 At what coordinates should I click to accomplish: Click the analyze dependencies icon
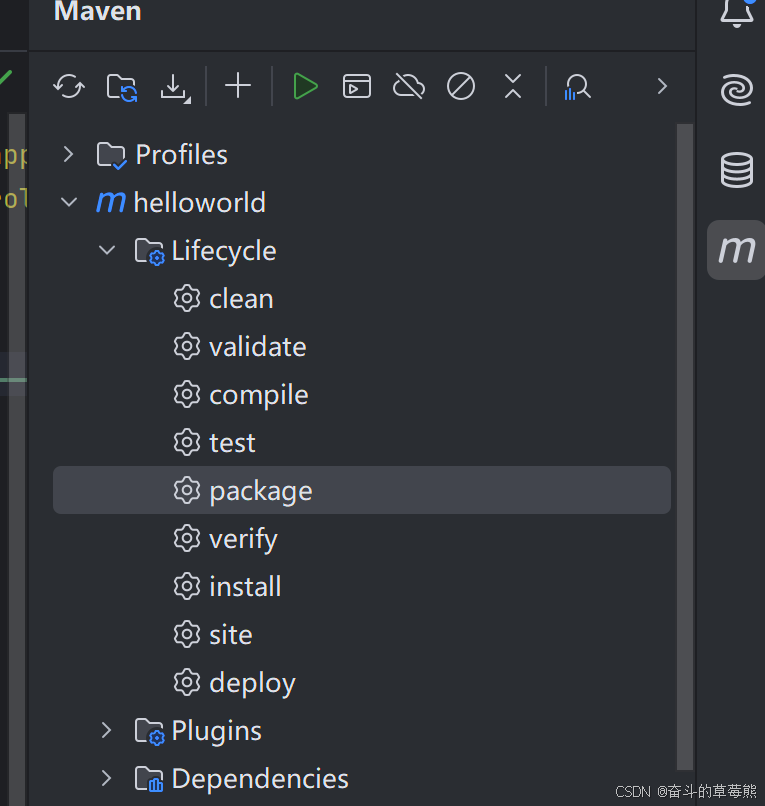coord(577,87)
